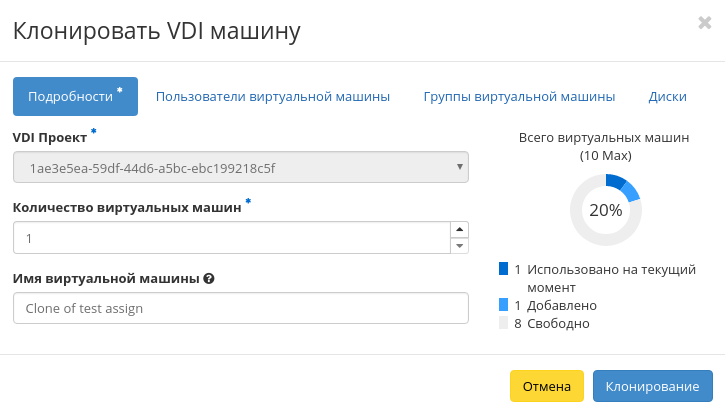Open the Группы виртуальной машины tab

(519, 97)
